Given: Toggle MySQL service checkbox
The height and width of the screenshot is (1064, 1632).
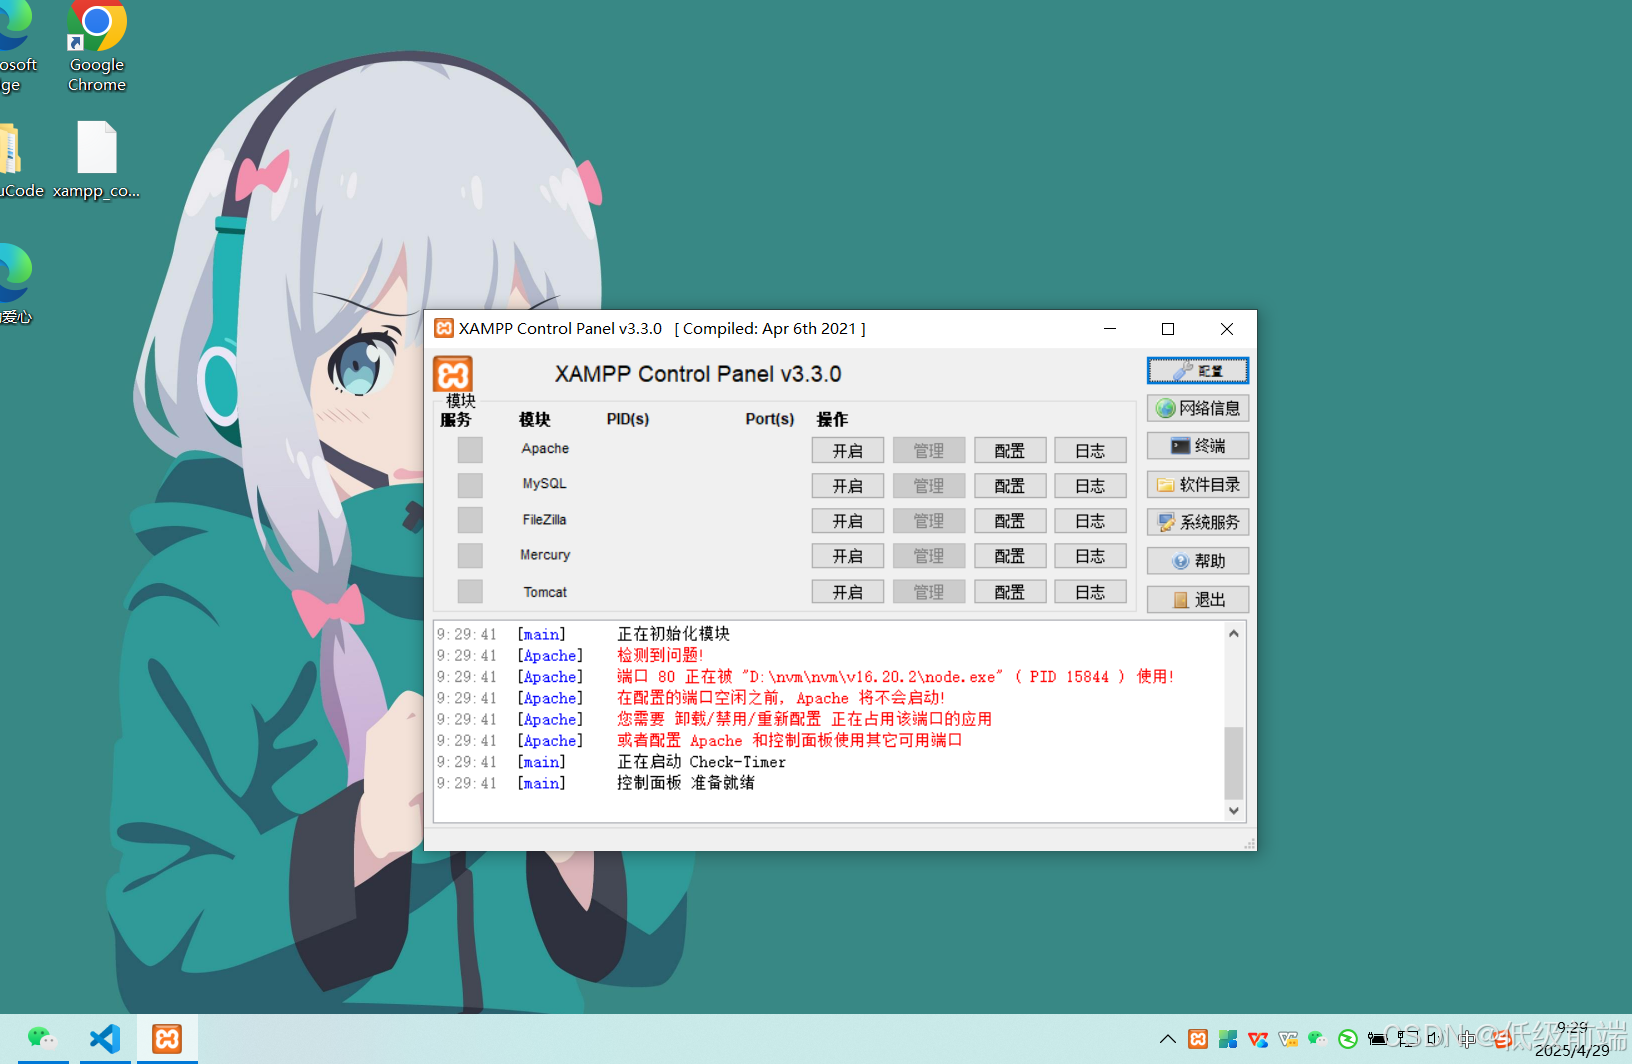Looking at the screenshot, I should coord(470,485).
